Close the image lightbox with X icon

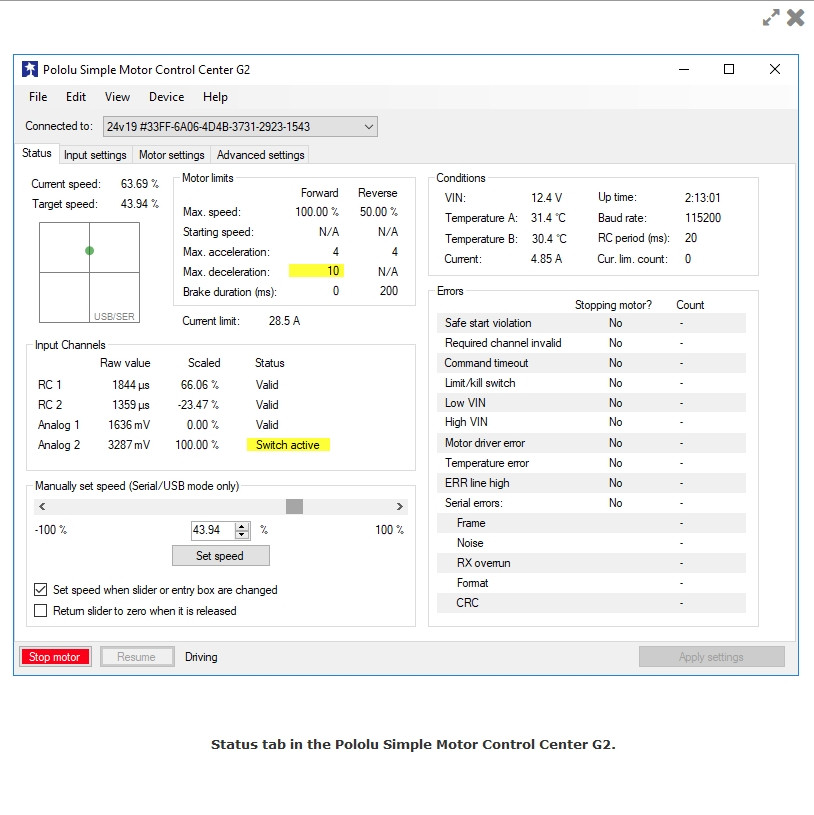point(796,17)
